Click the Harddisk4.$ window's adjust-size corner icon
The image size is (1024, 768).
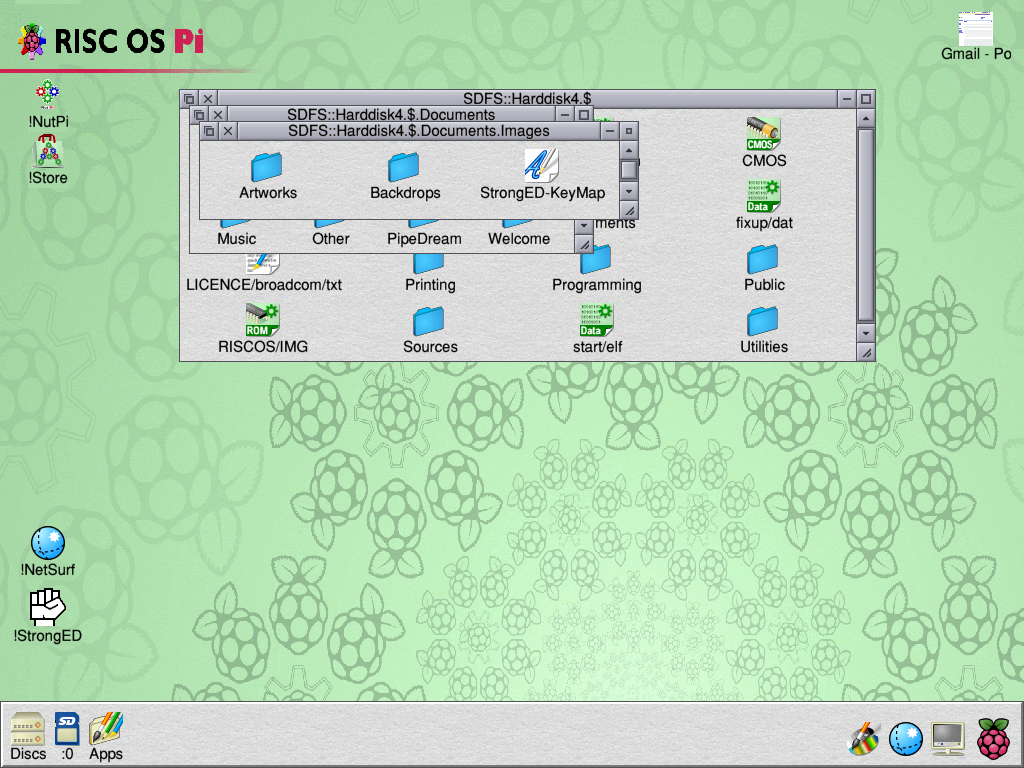866,353
